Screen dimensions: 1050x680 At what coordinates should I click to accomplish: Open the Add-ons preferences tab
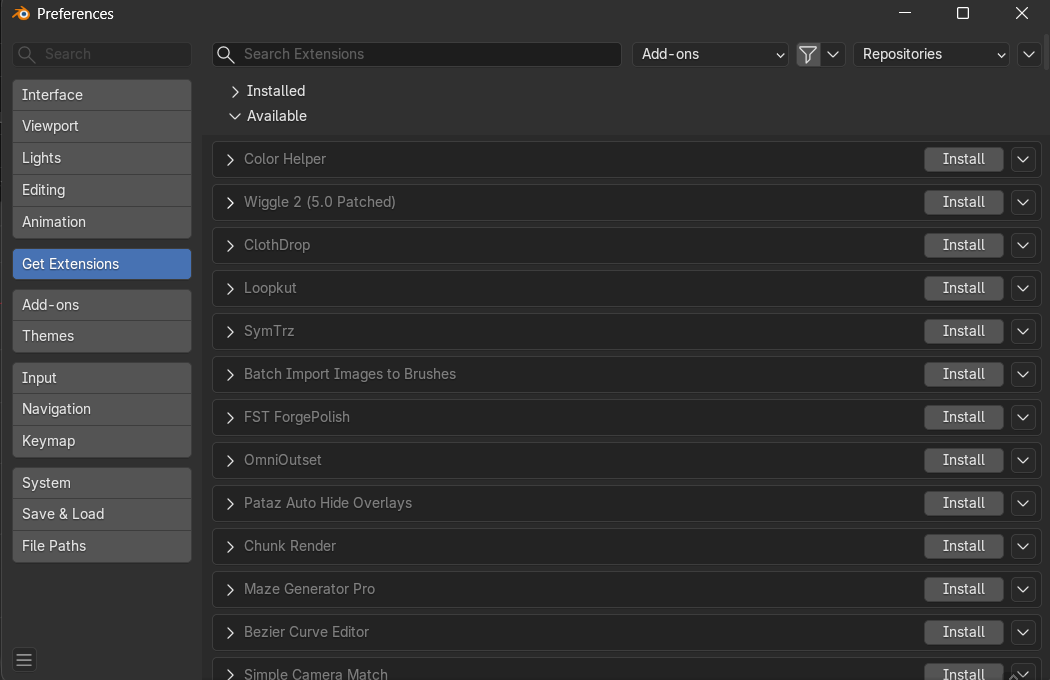(x=102, y=305)
